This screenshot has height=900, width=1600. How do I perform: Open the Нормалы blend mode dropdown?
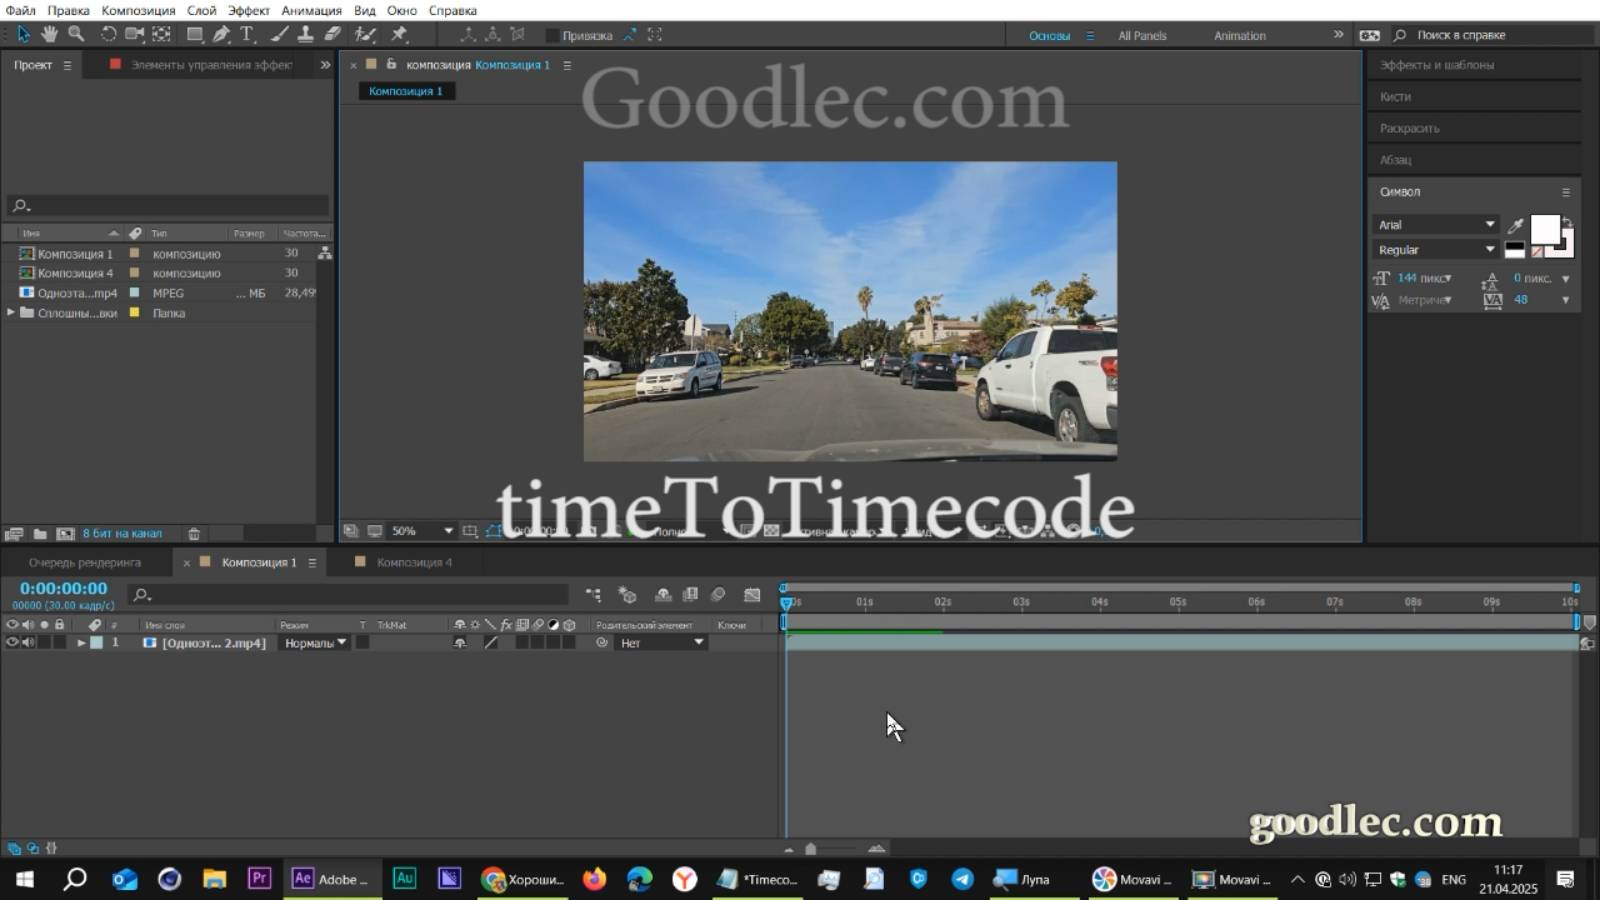tap(312, 643)
